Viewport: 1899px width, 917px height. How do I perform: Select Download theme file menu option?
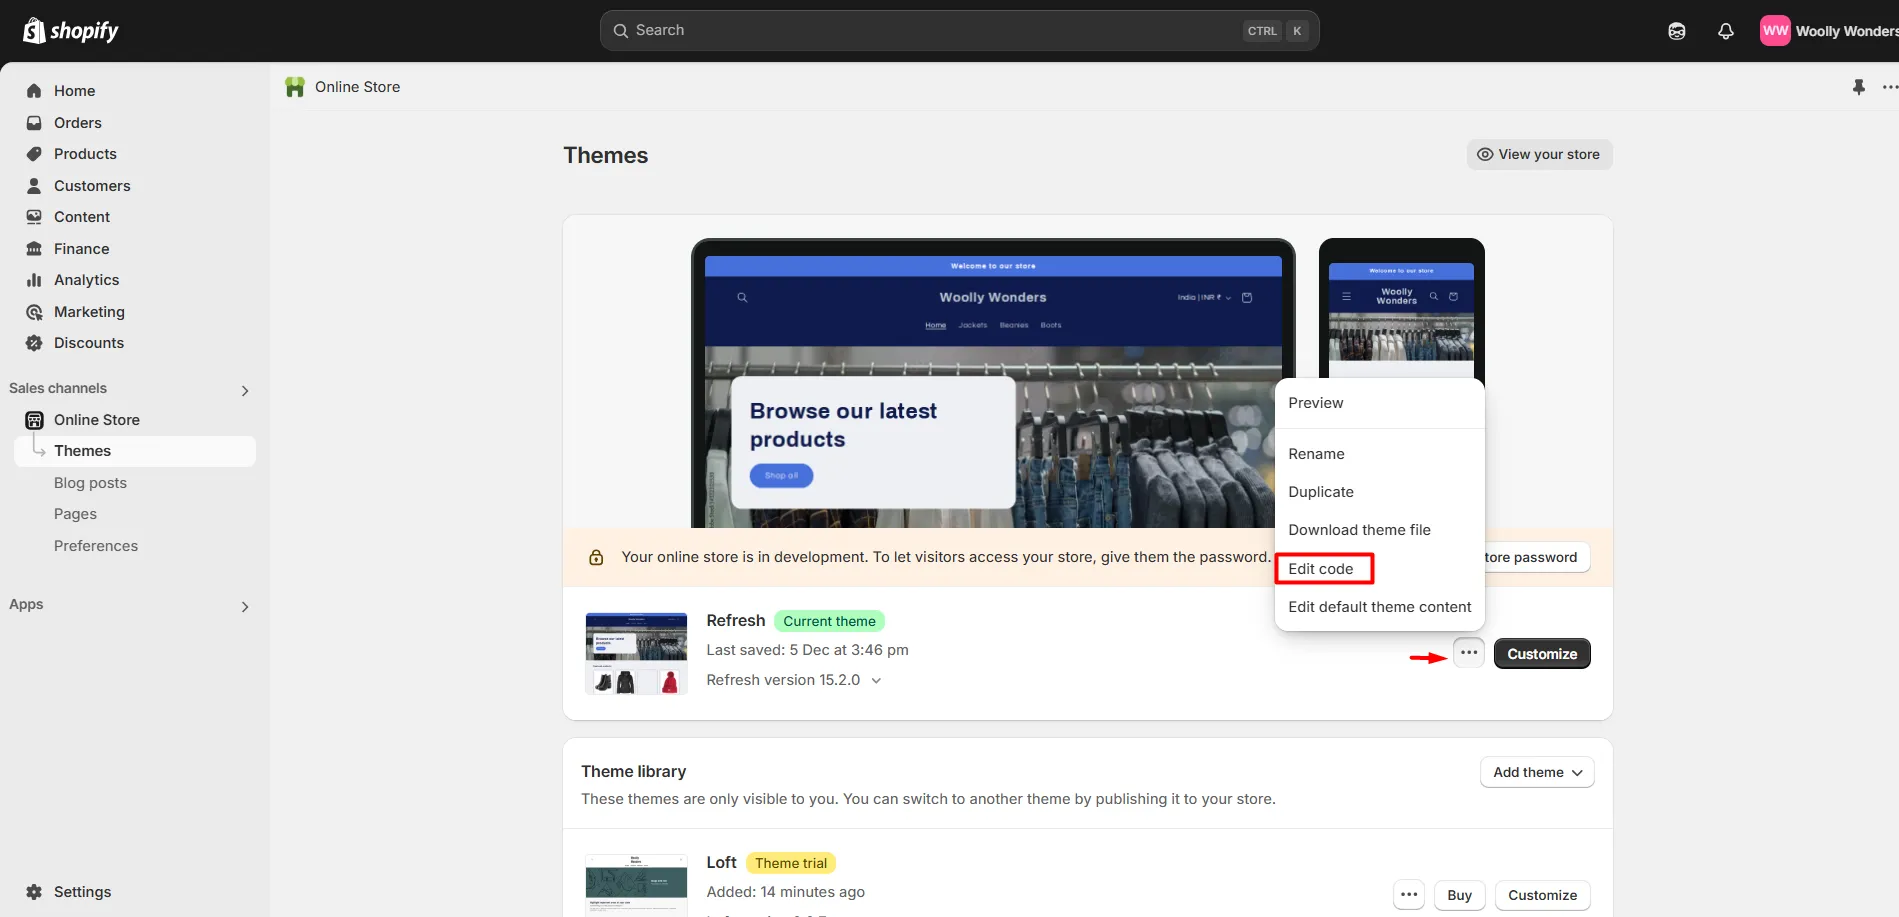[1359, 530]
